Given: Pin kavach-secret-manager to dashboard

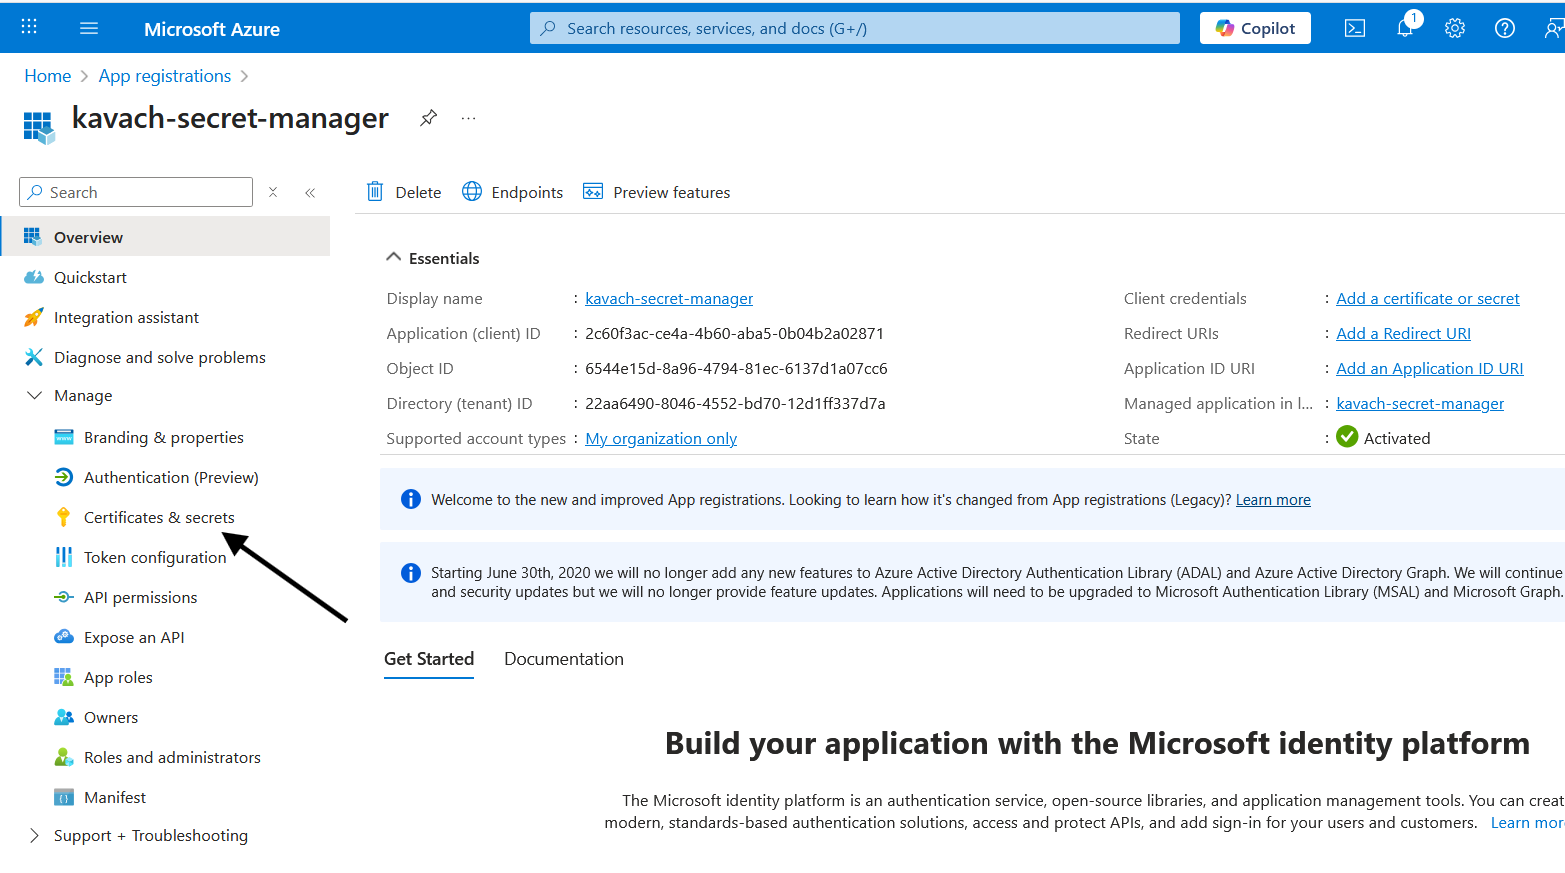Looking at the screenshot, I should (428, 118).
